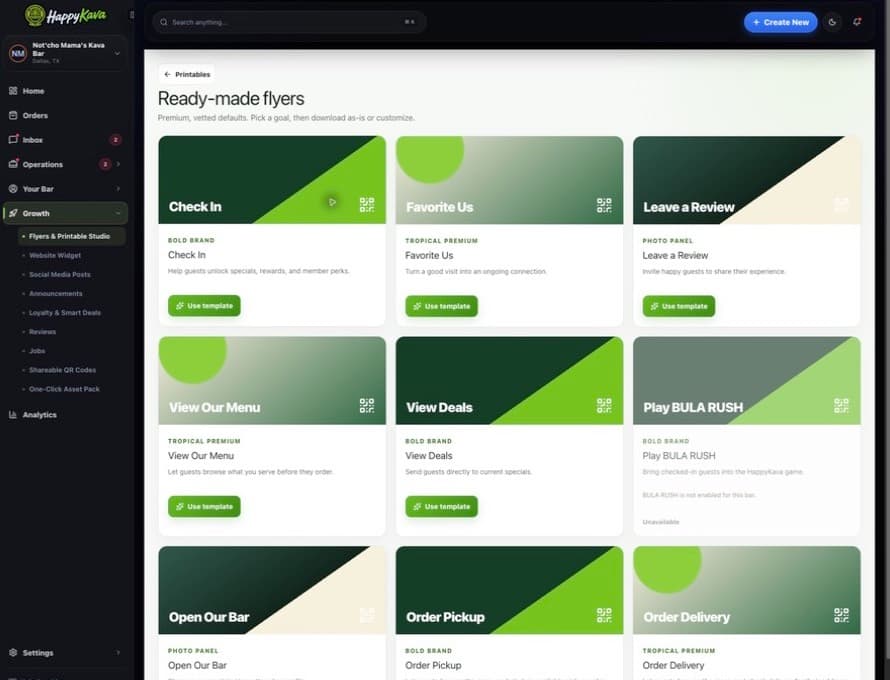This screenshot has height=680, width=890.
Task: Click the Orders icon in sidebar
Action: pyautogui.click(x=13, y=115)
